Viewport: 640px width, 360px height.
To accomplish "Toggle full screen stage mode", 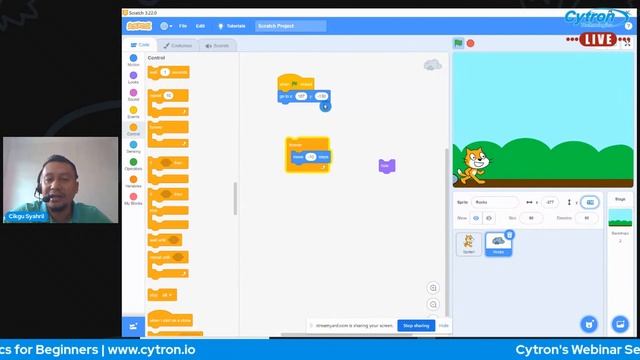I will coord(627,43).
